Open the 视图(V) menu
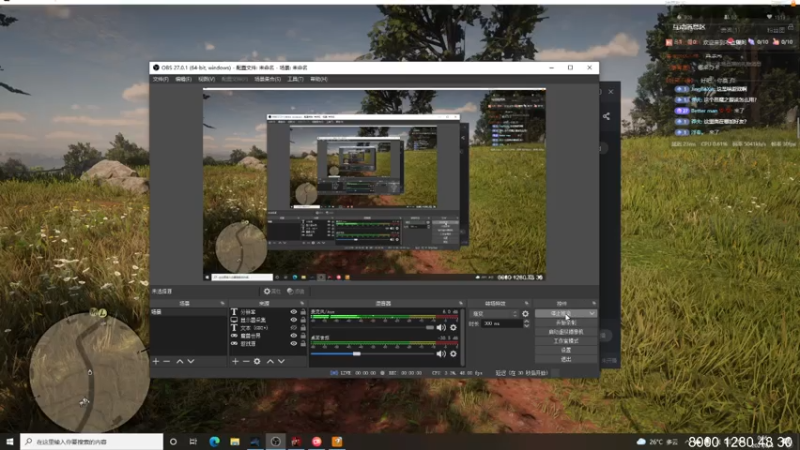 coord(206,79)
